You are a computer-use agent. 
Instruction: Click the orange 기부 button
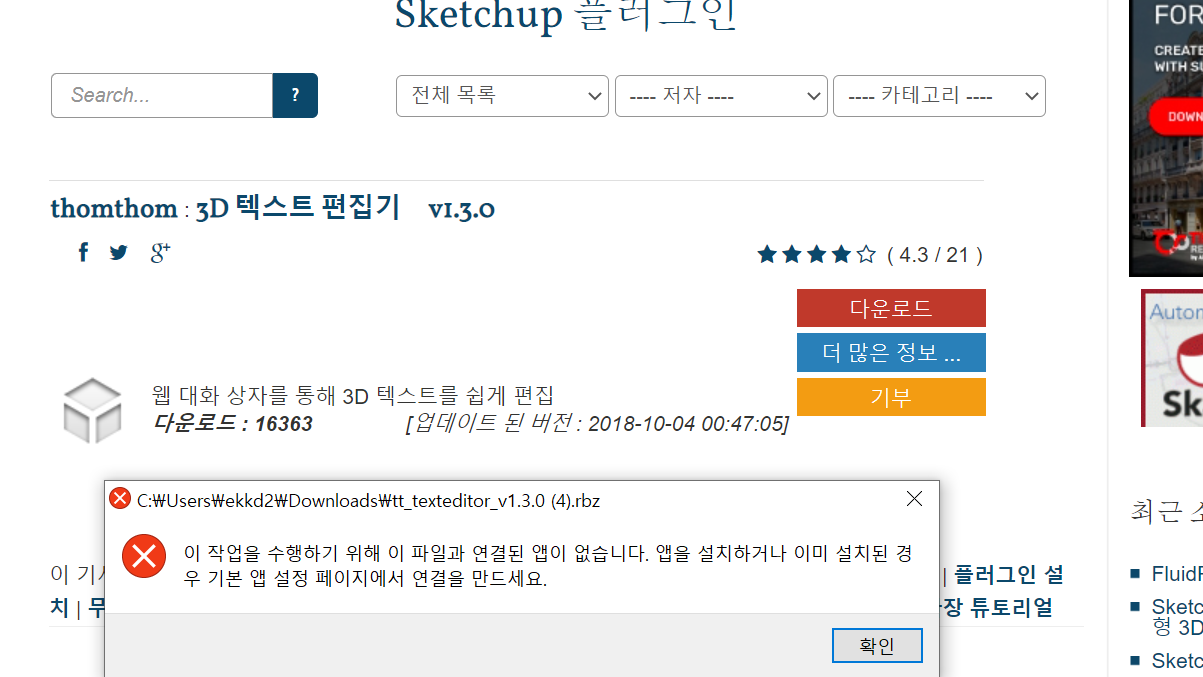click(x=891, y=397)
